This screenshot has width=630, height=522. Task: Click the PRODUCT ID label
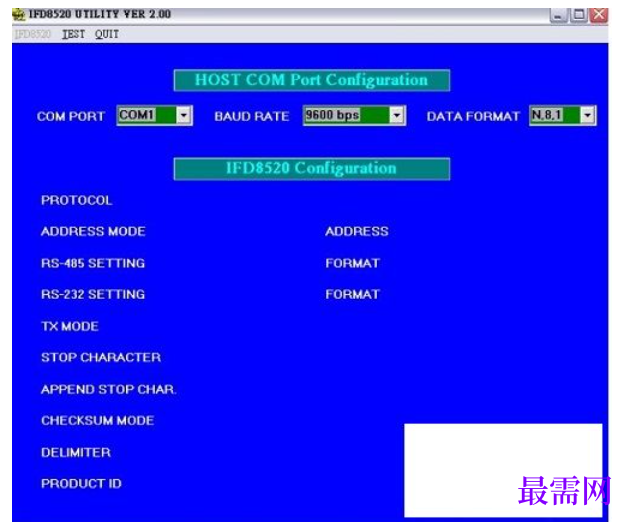[81, 483]
